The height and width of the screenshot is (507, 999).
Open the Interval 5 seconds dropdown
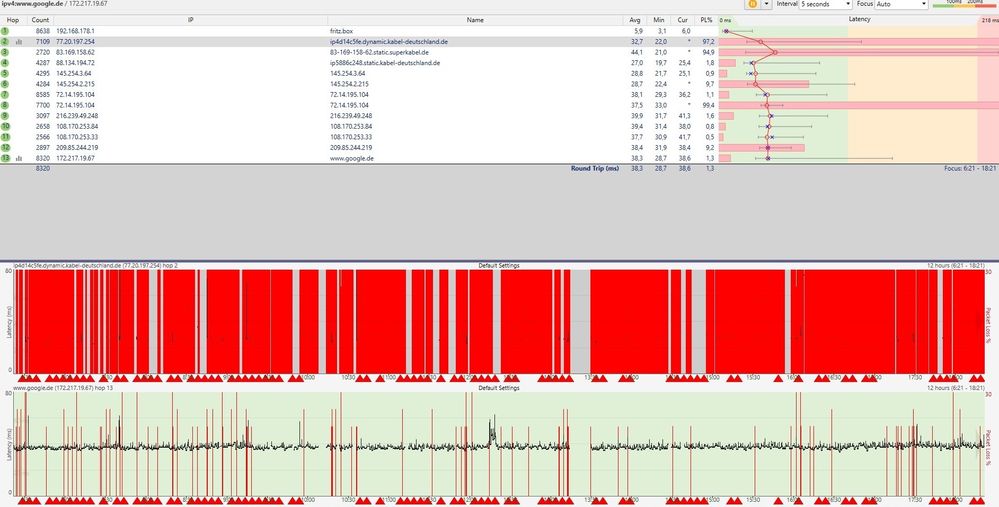[826, 4]
